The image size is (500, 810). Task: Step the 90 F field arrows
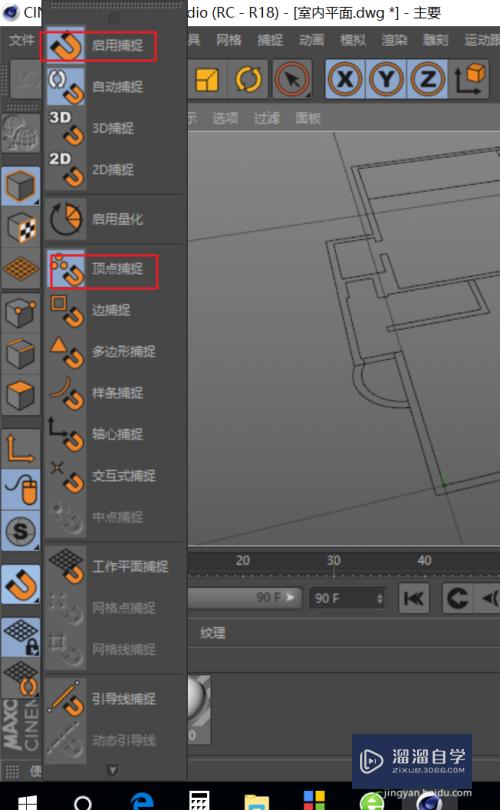[x=380, y=598]
